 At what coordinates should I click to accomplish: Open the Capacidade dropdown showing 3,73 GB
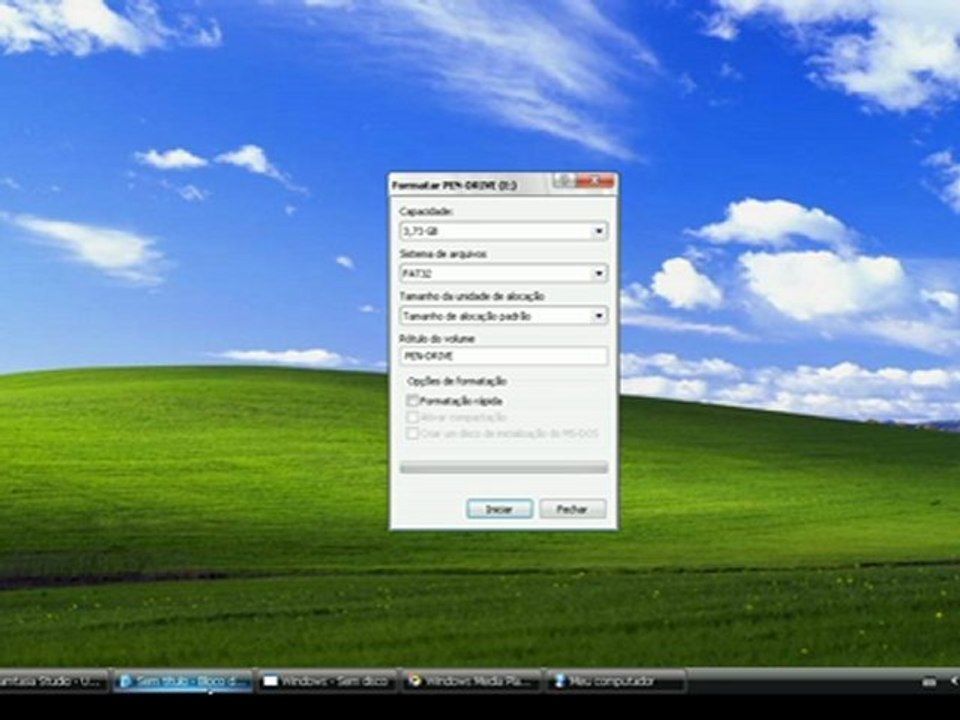point(503,231)
